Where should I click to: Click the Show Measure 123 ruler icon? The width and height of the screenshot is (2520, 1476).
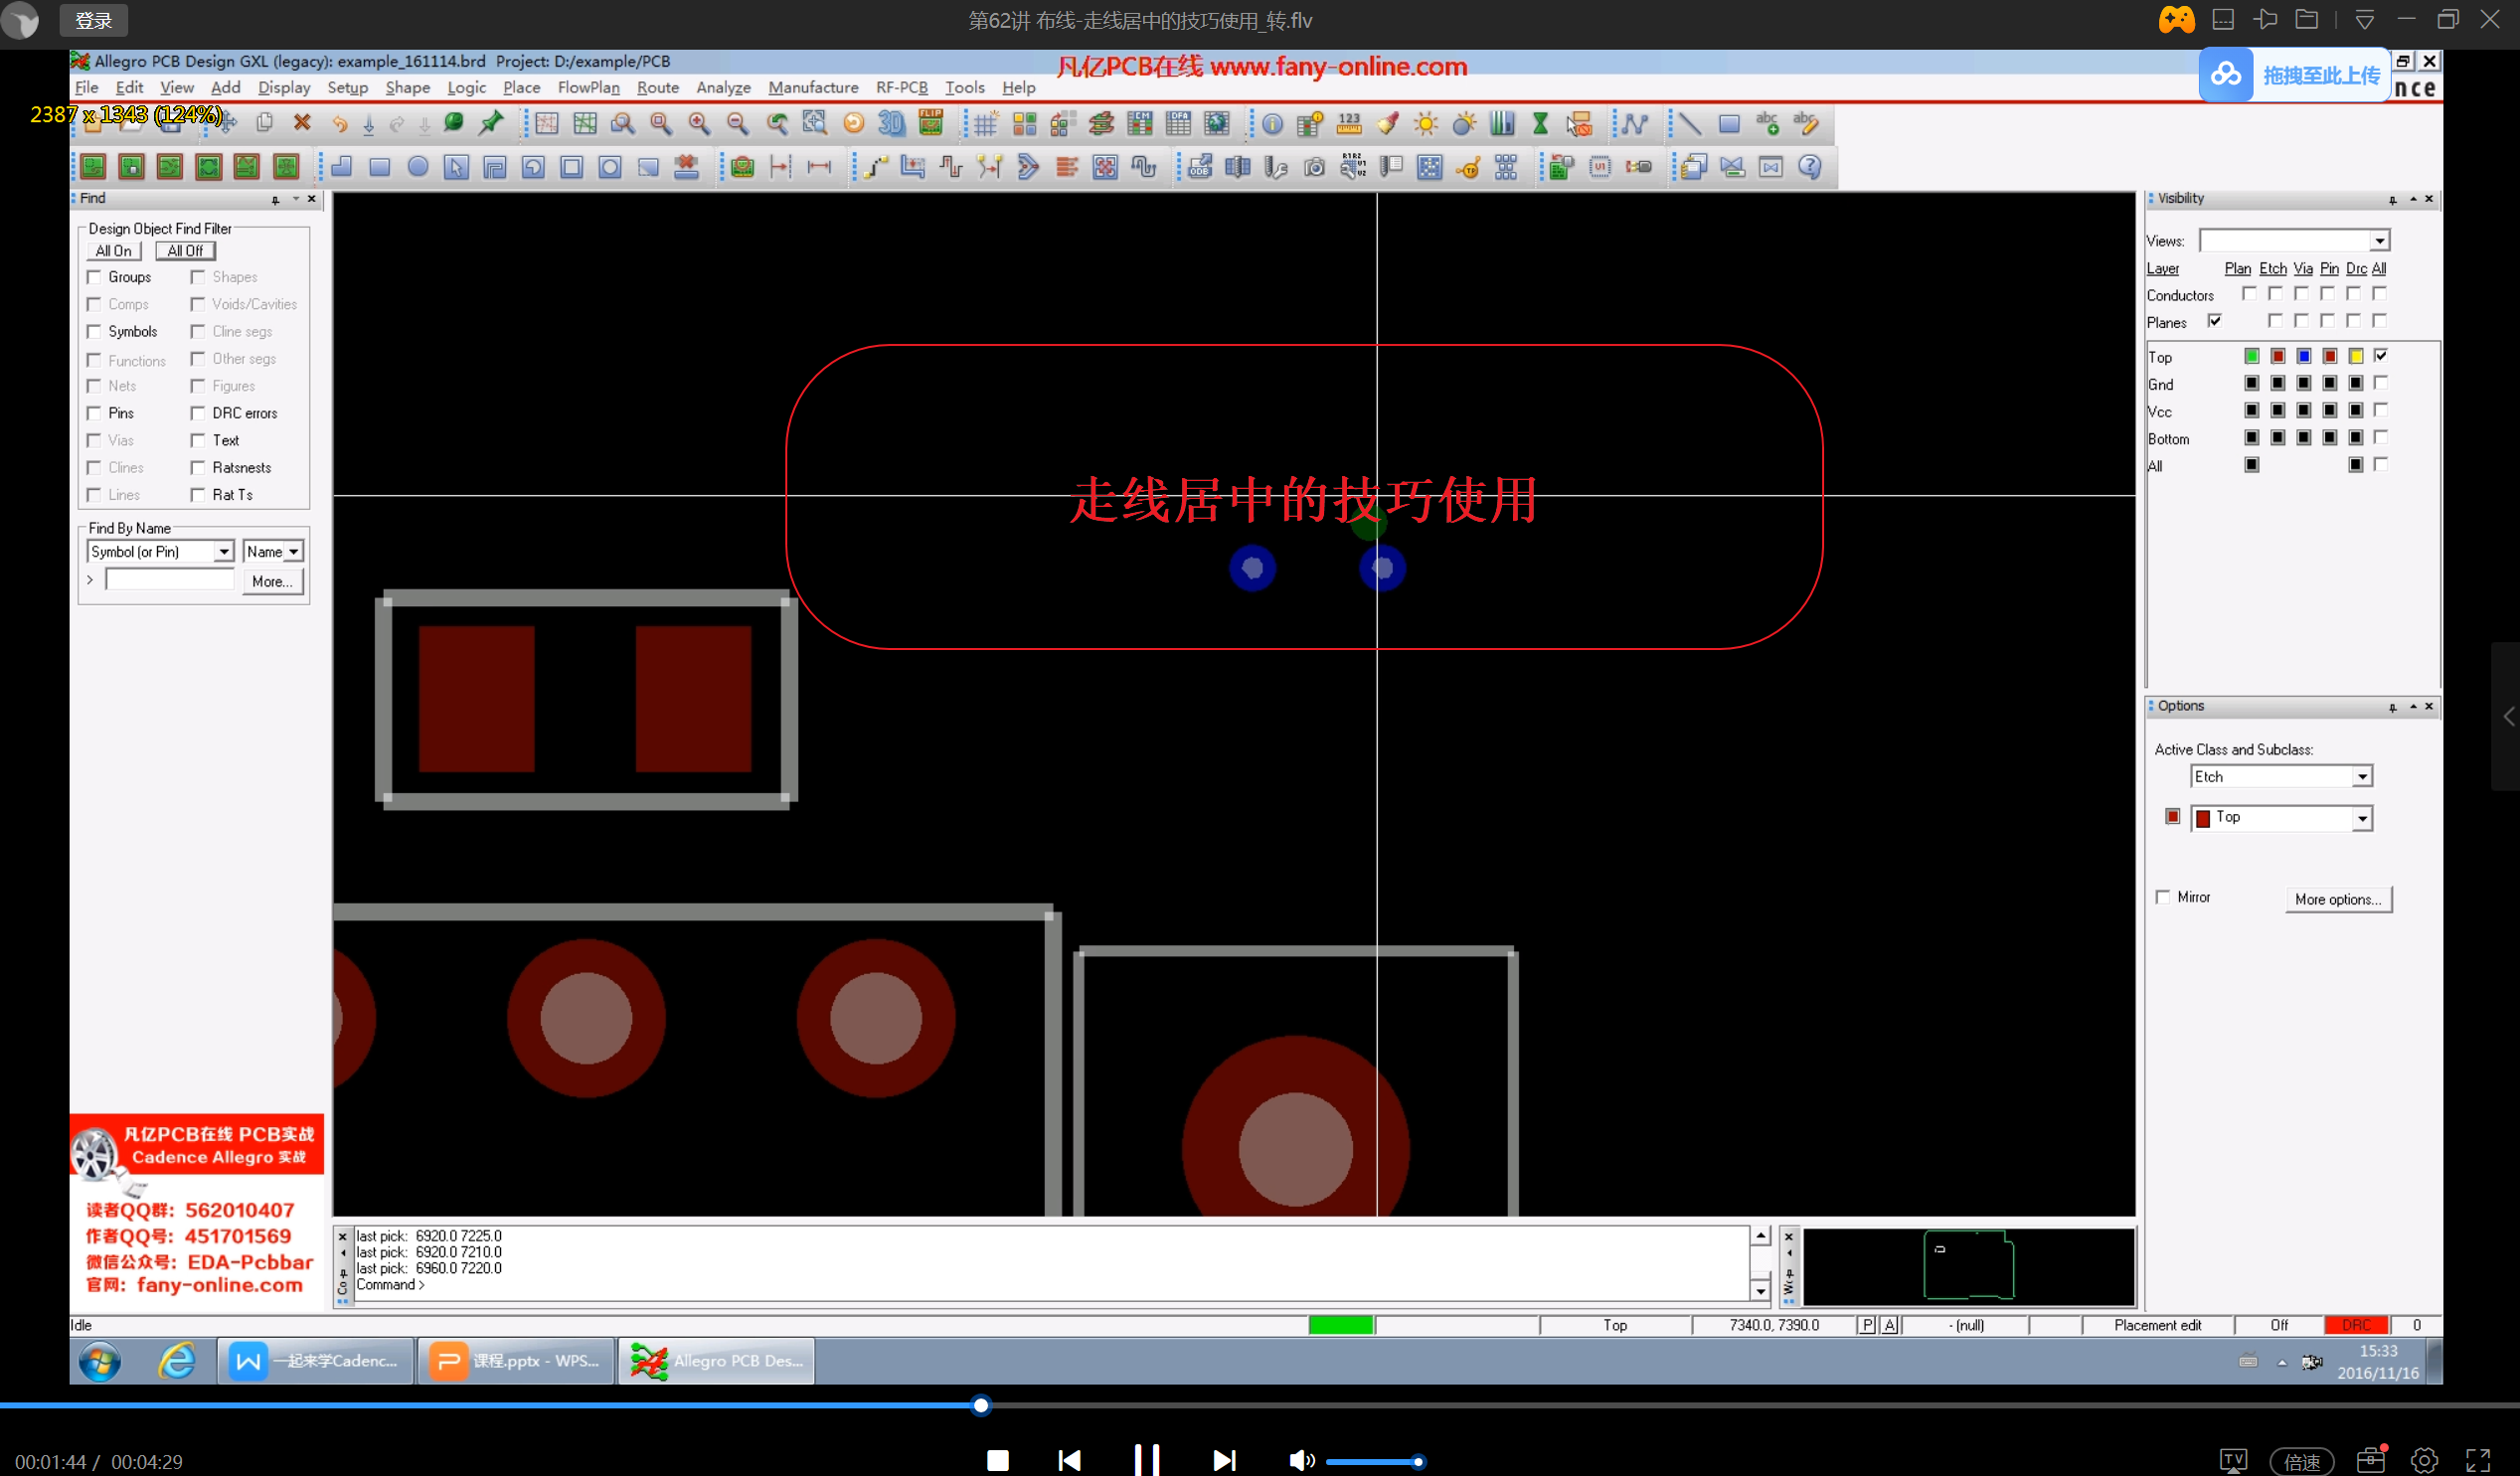point(1349,124)
